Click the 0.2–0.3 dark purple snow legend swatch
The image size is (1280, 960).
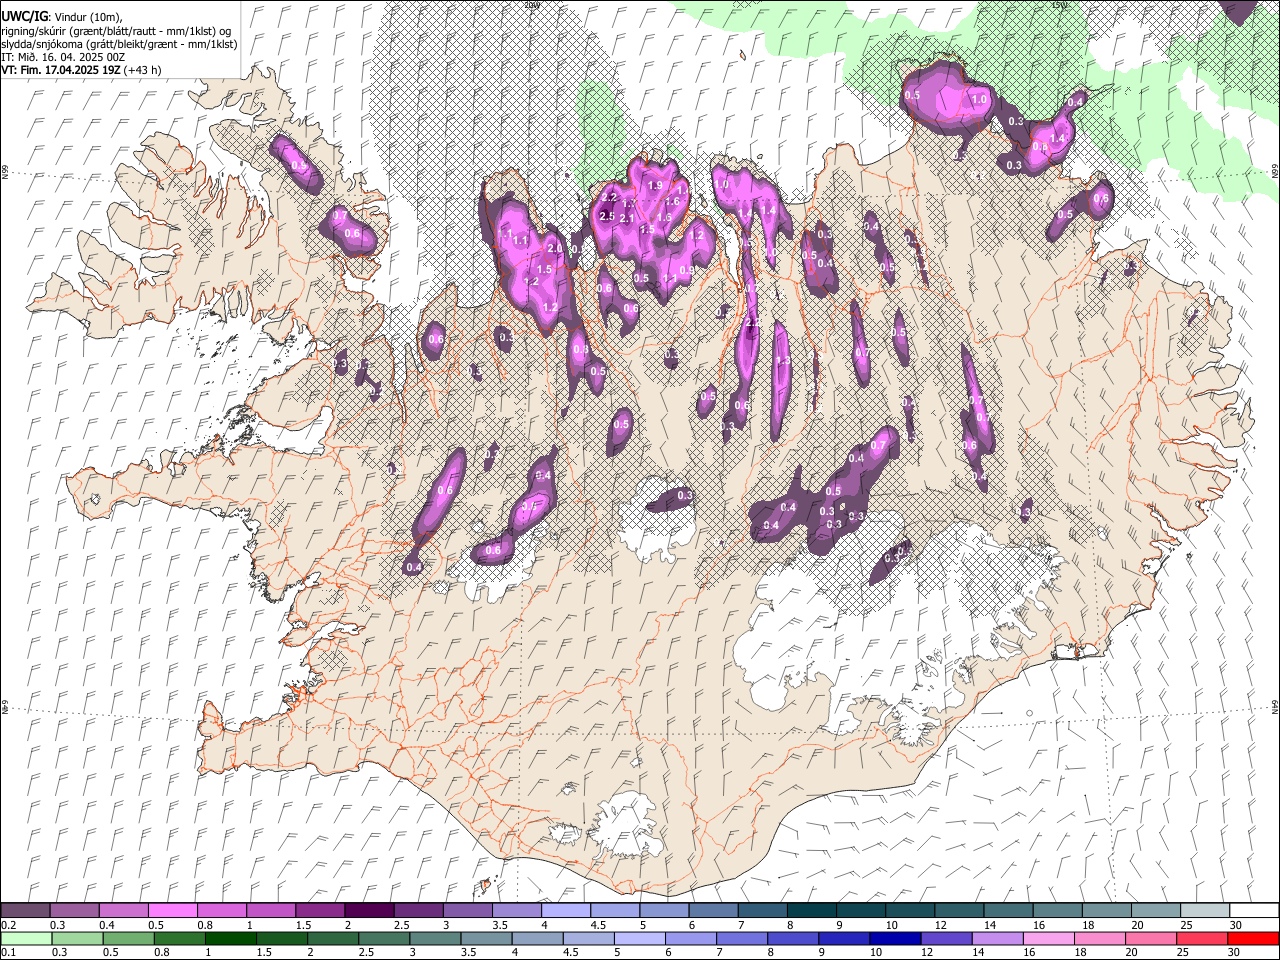pos(26,910)
